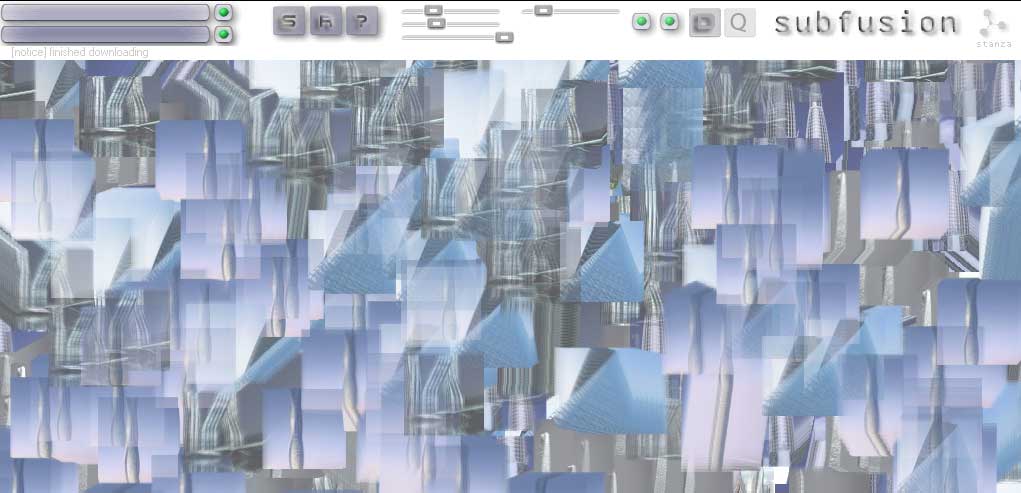Click the top slider handle in three-slider group
This screenshot has height=493, width=1021.
pos(433,10)
